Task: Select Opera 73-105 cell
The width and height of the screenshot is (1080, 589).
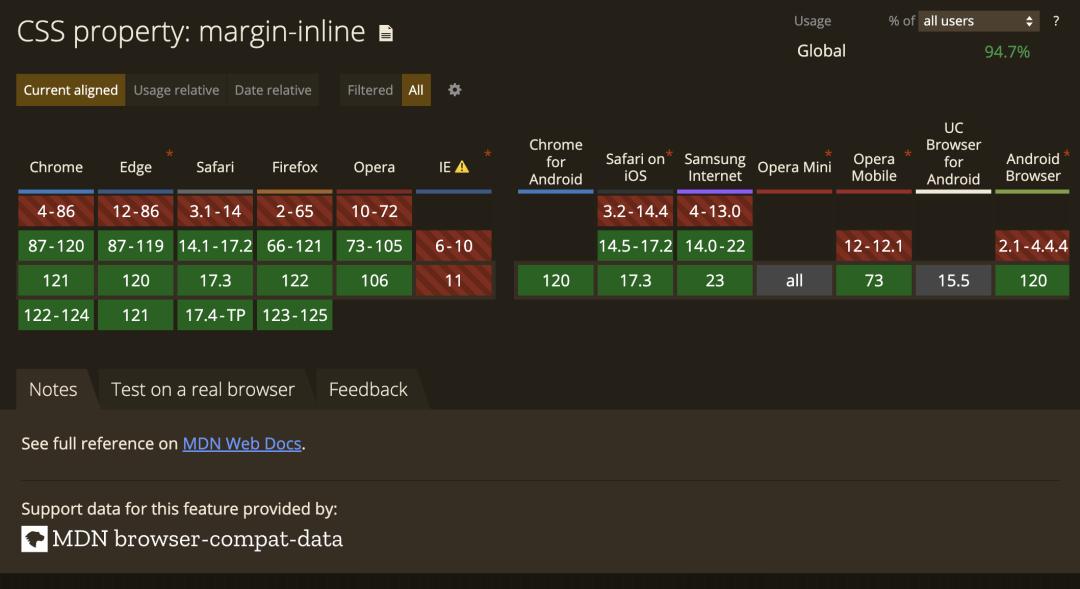Action: 374,246
